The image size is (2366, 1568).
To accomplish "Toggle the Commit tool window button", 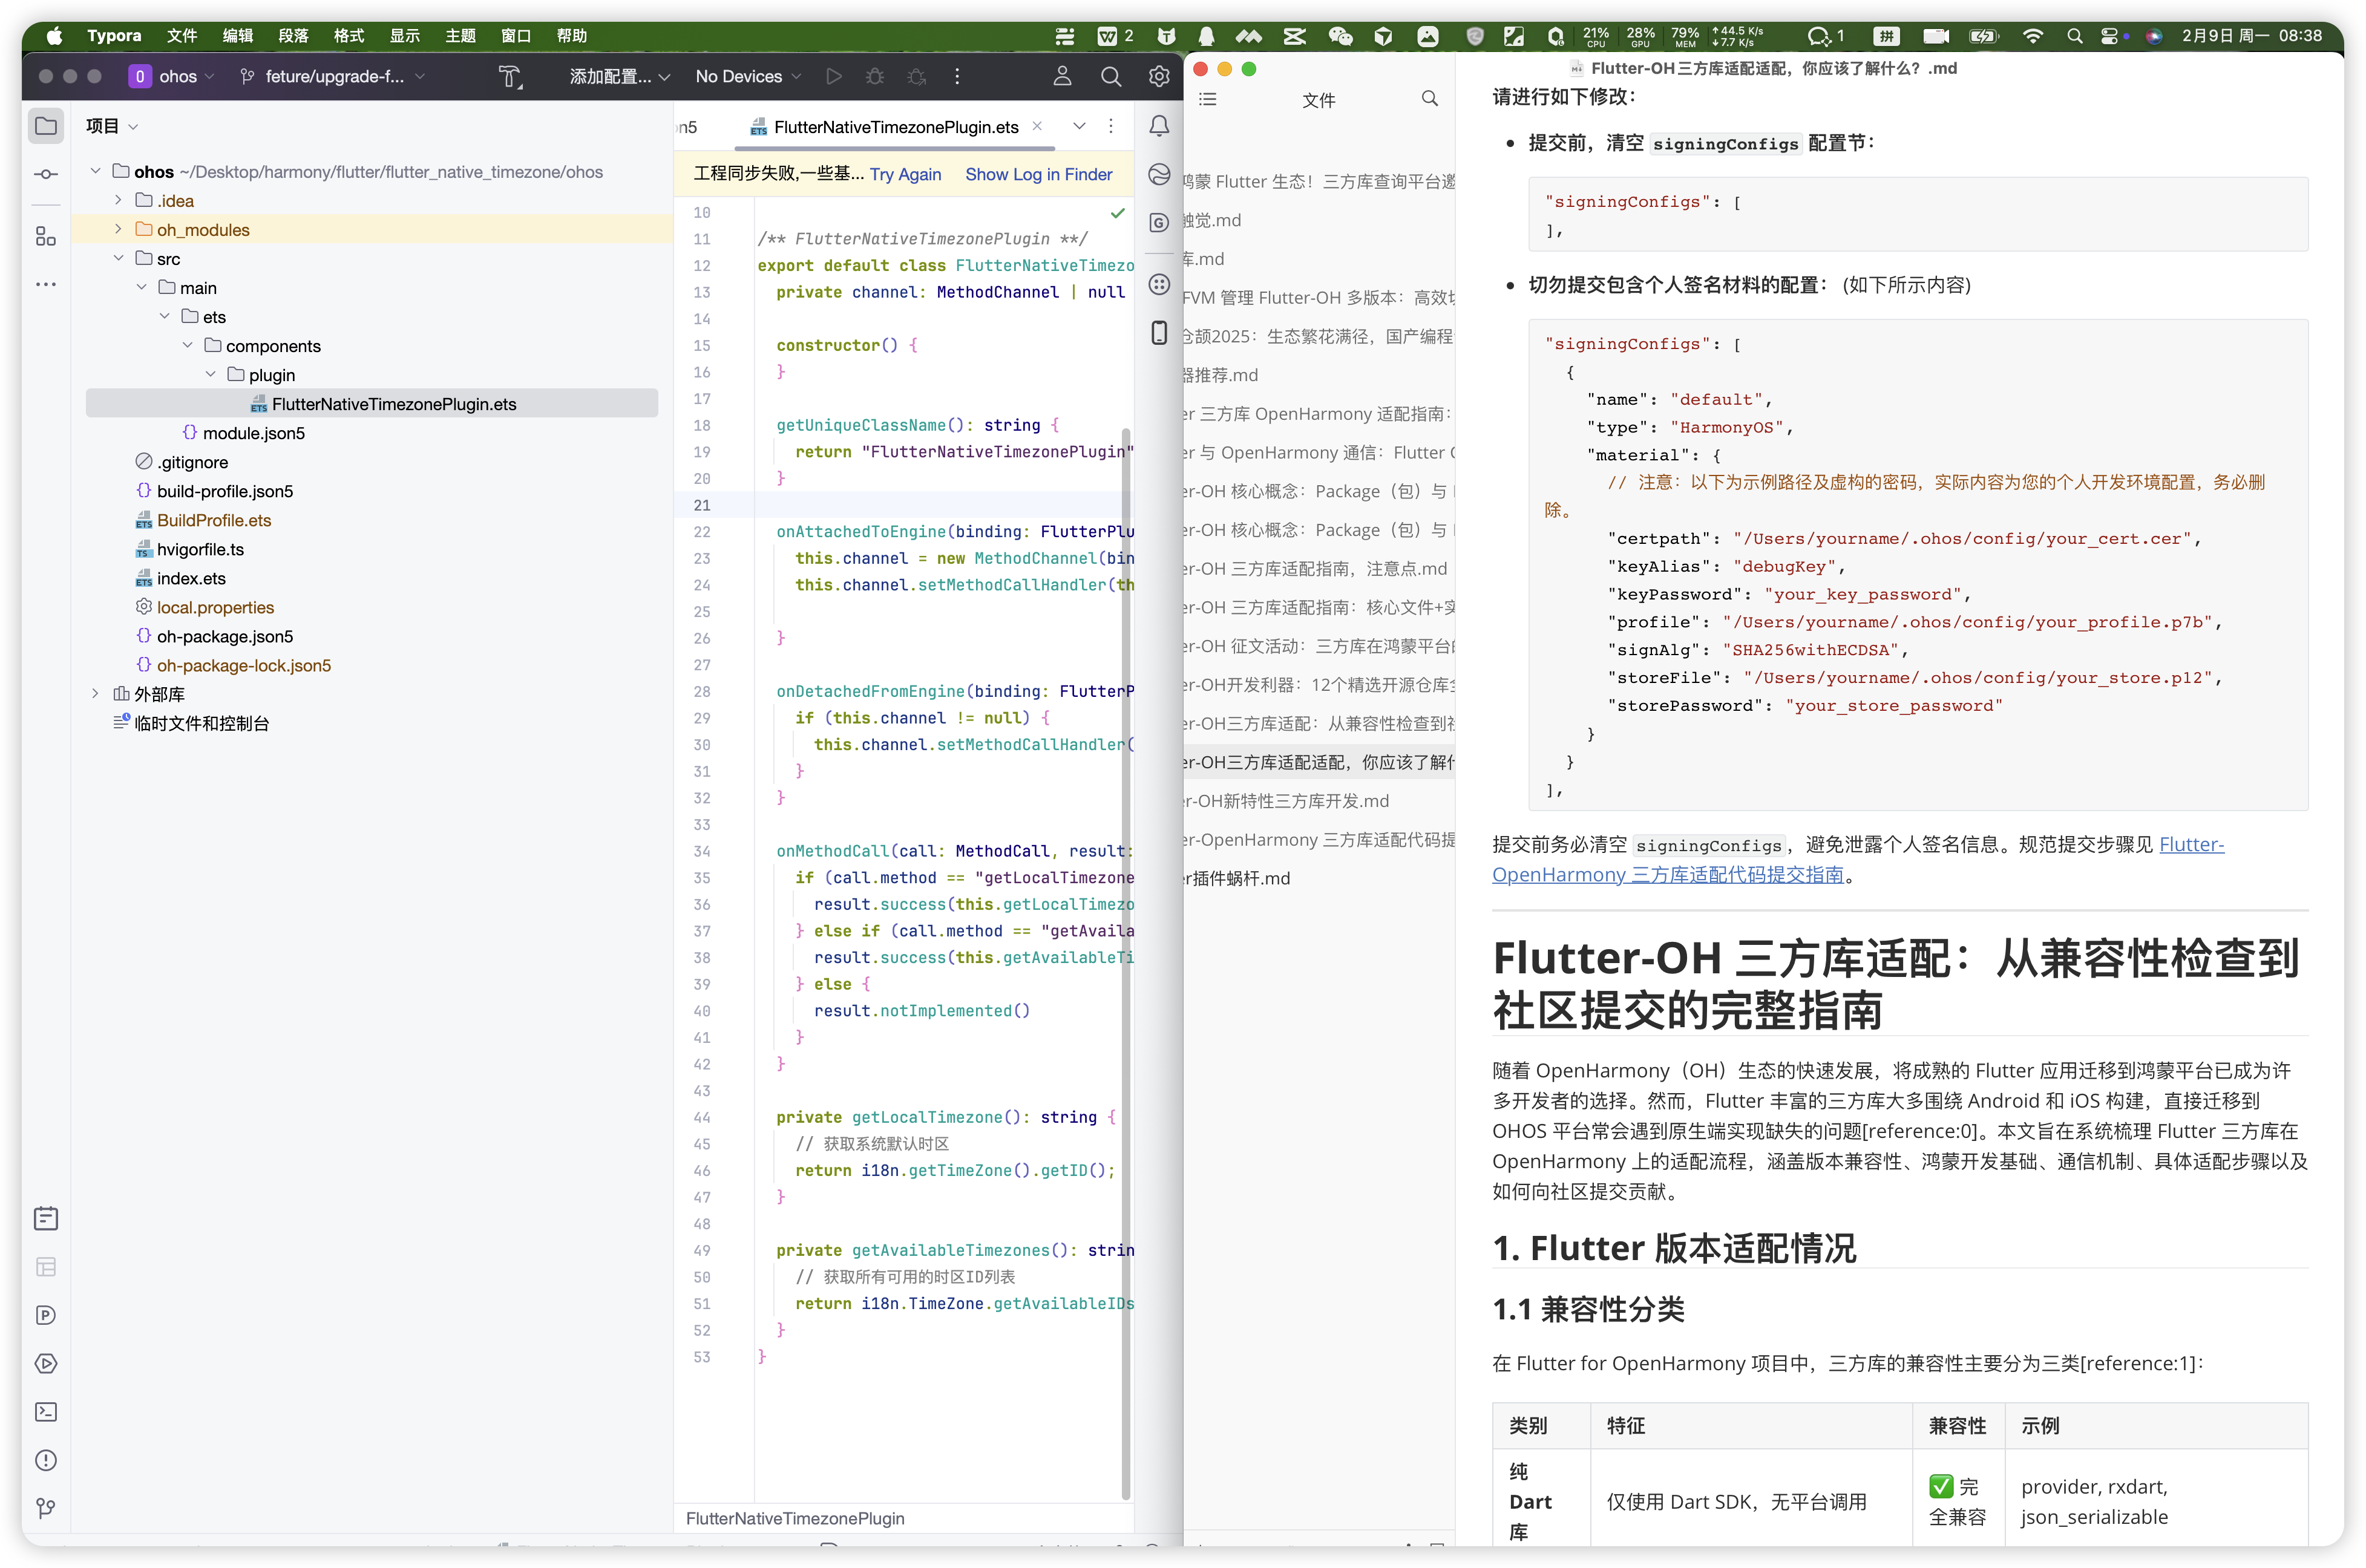I will (x=46, y=175).
